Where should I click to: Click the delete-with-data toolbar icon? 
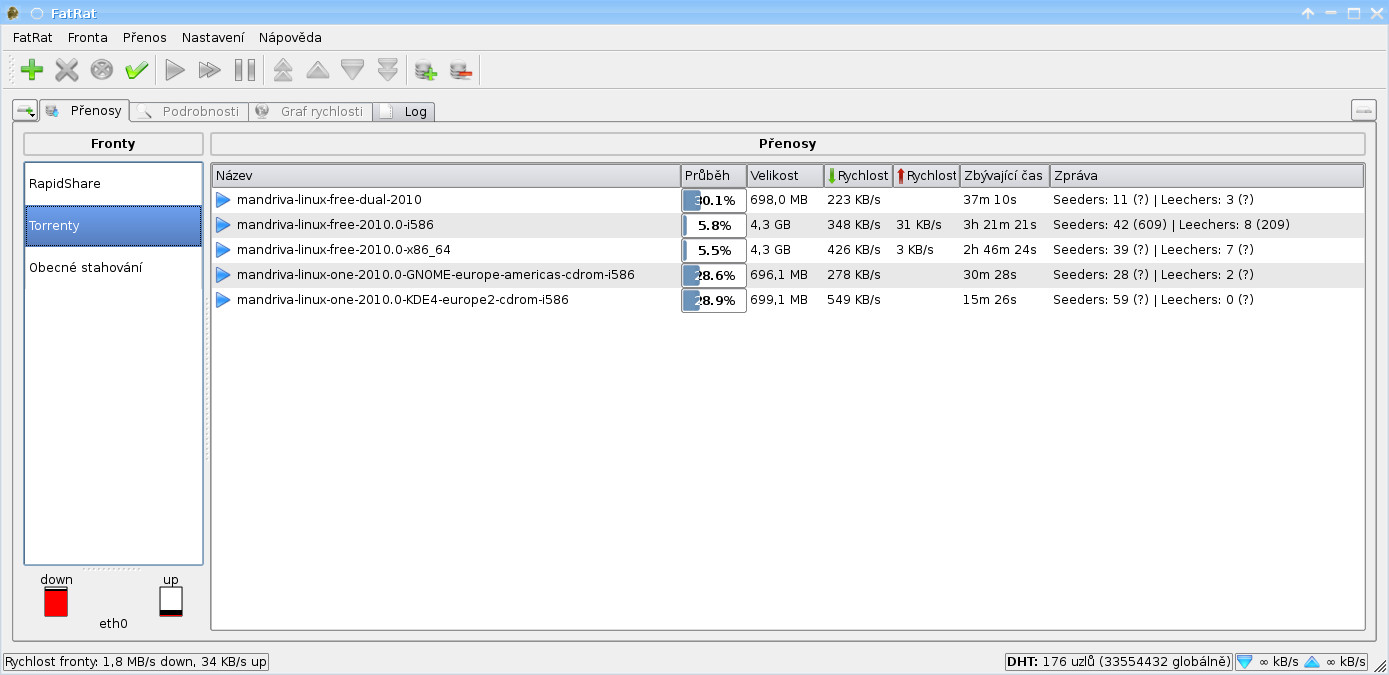pos(102,70)
